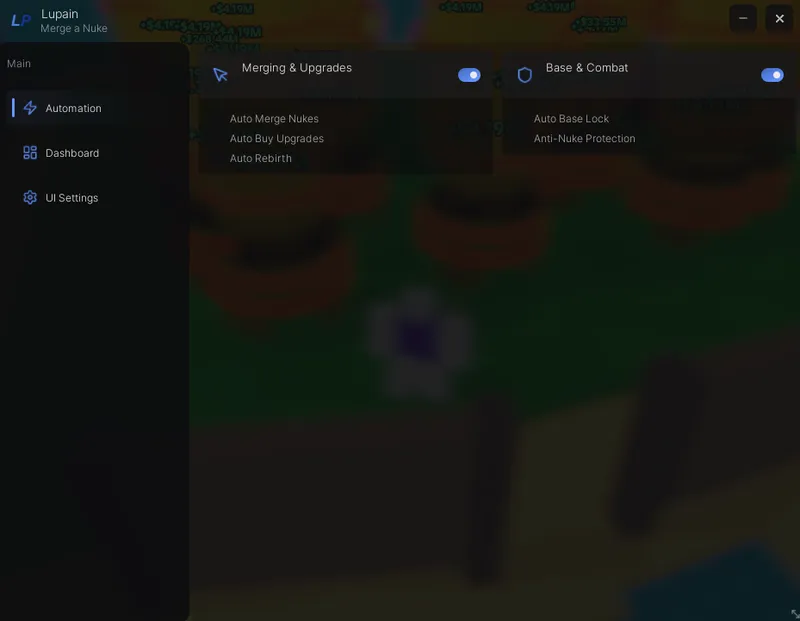Click the Dashboard grid icon

30,153
